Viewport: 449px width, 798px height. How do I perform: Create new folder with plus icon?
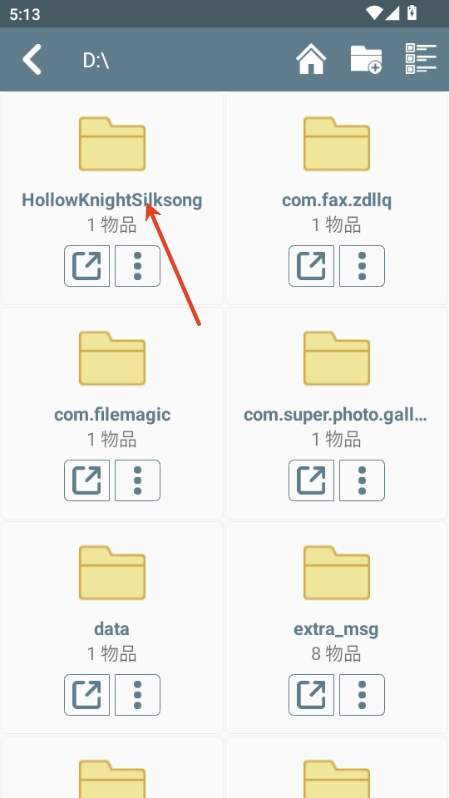pos(366,60)
